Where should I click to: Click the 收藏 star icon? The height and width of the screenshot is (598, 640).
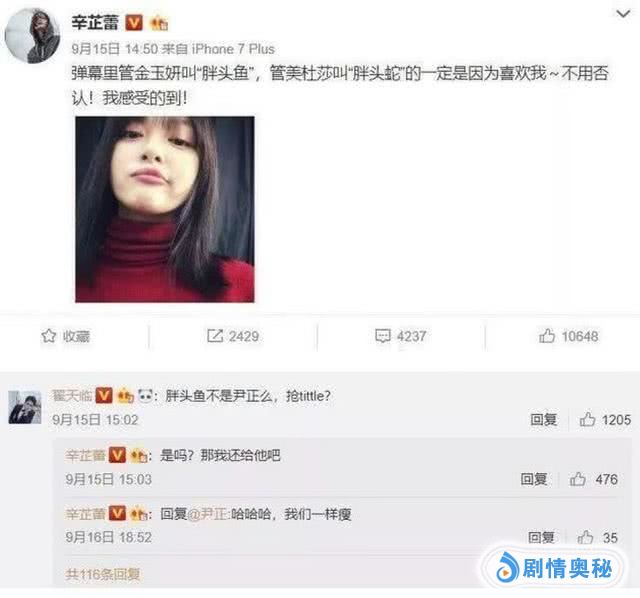(x=49, y=336)
